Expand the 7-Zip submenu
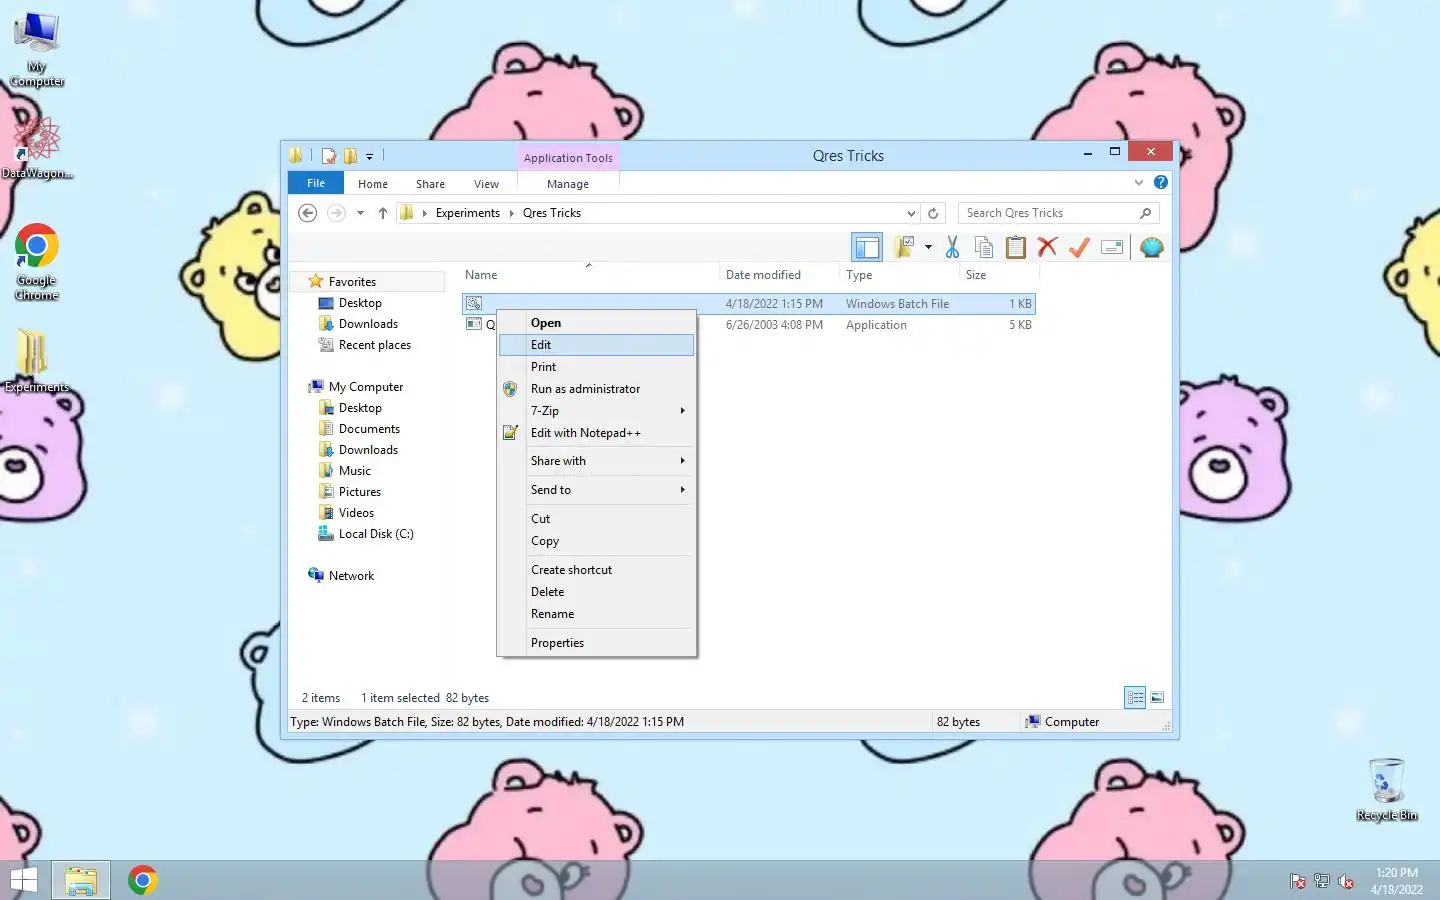This screenshot has width=1440, height=900. click(597, 411)
